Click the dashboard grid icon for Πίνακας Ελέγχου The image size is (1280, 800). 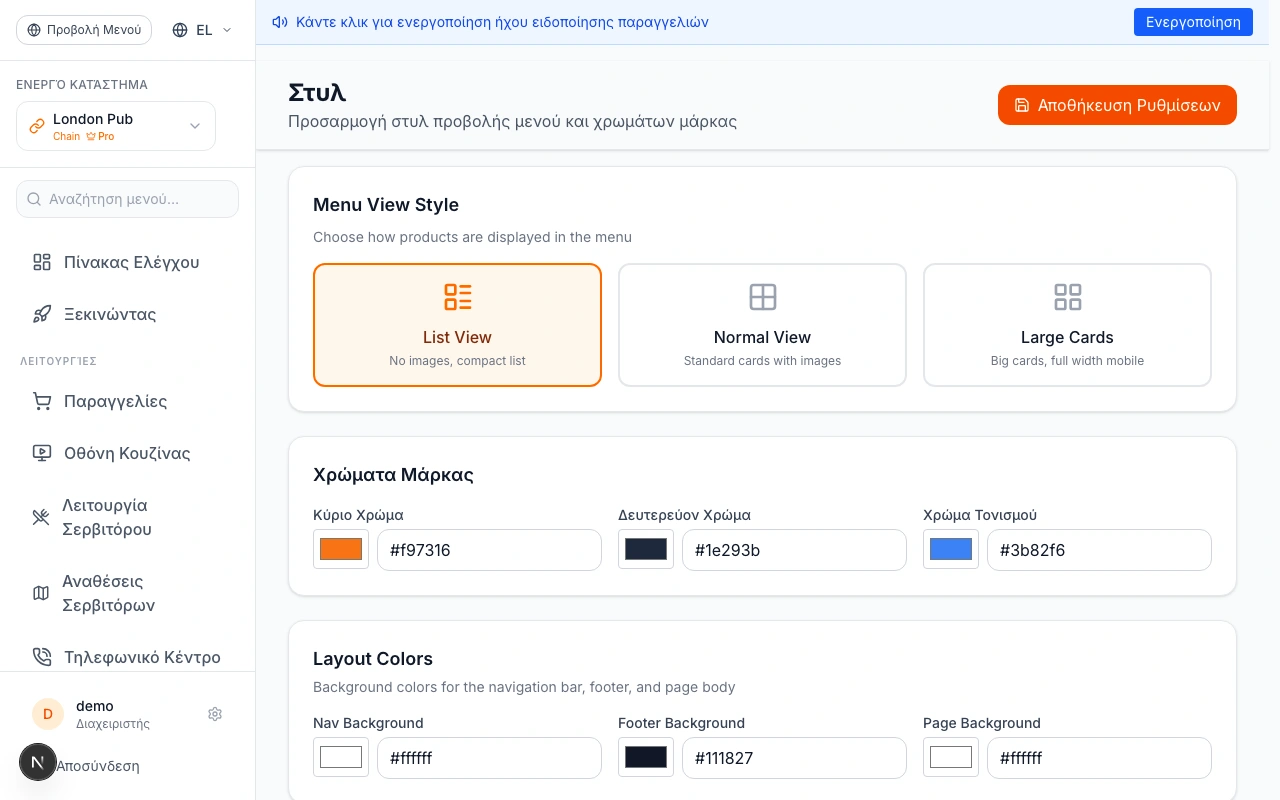point(42,262)
